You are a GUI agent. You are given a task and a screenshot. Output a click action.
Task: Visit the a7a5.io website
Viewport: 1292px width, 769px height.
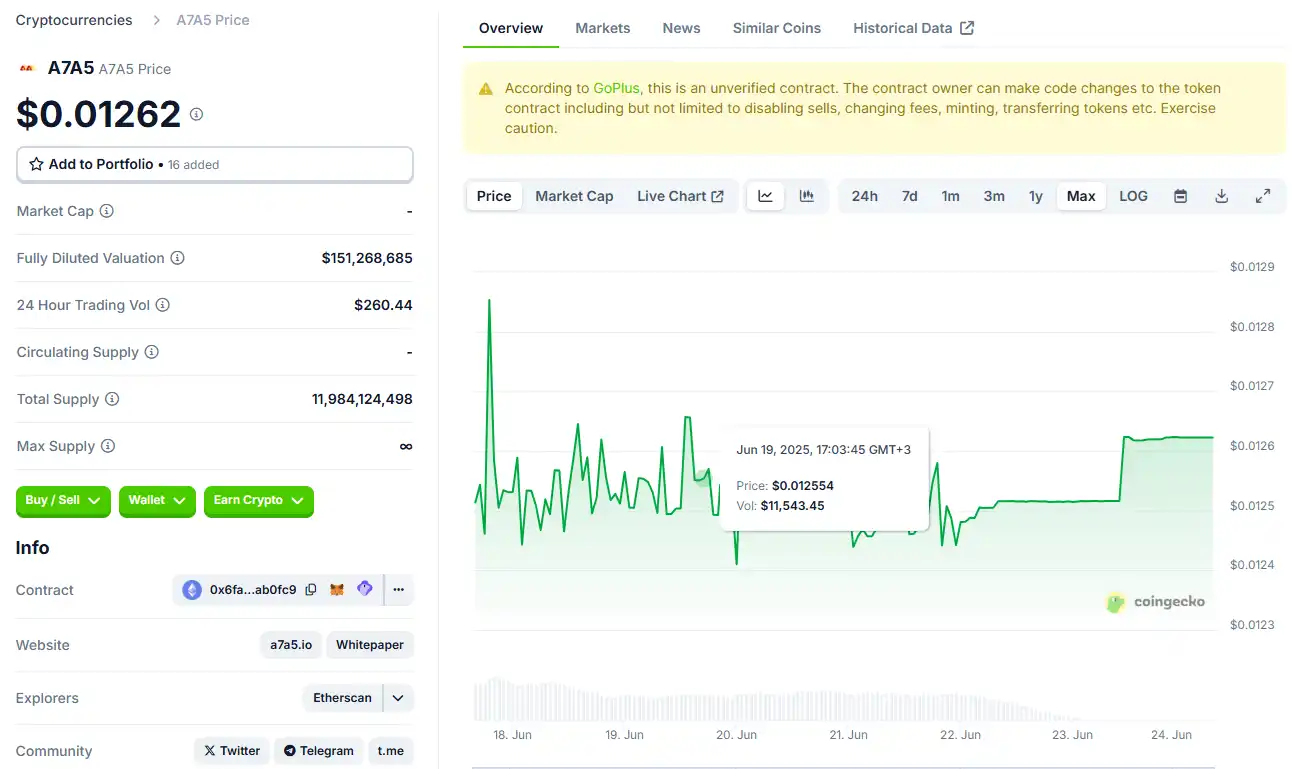[290, 644]
